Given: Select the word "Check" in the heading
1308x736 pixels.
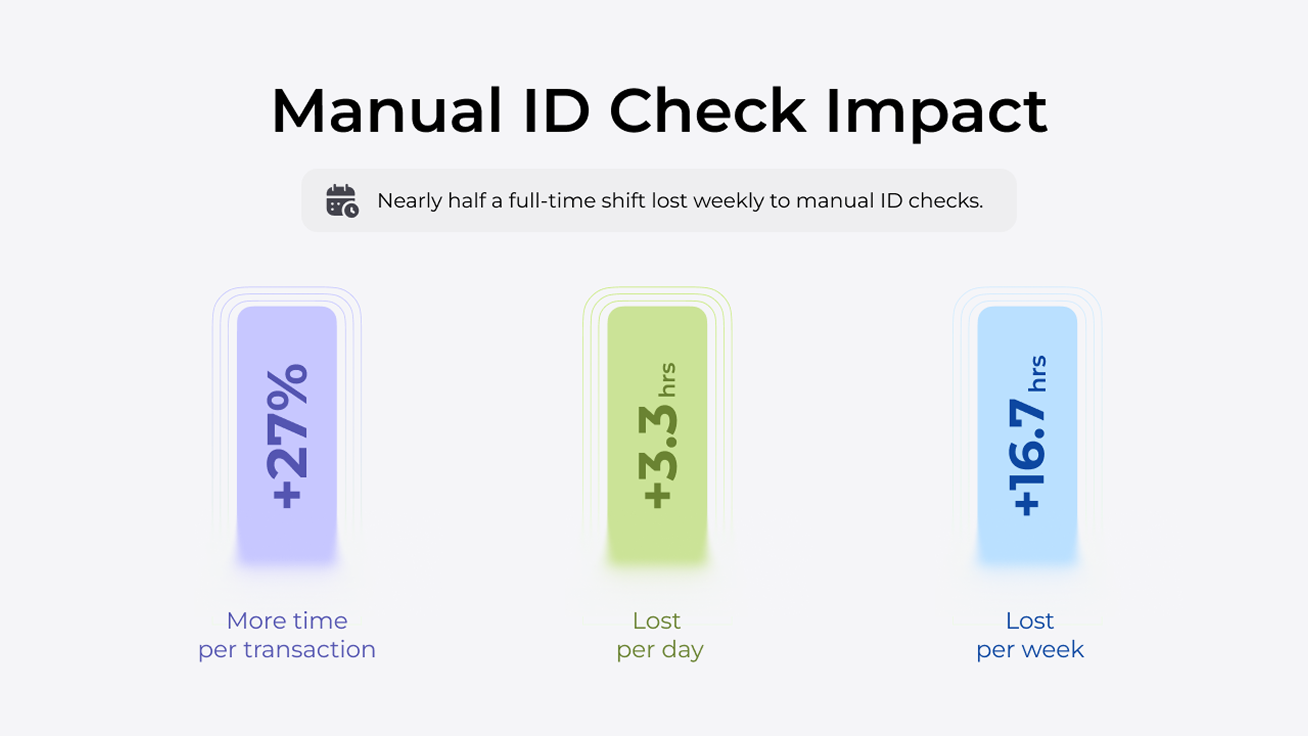Looking at the screenshot, I should pos(706,111).
